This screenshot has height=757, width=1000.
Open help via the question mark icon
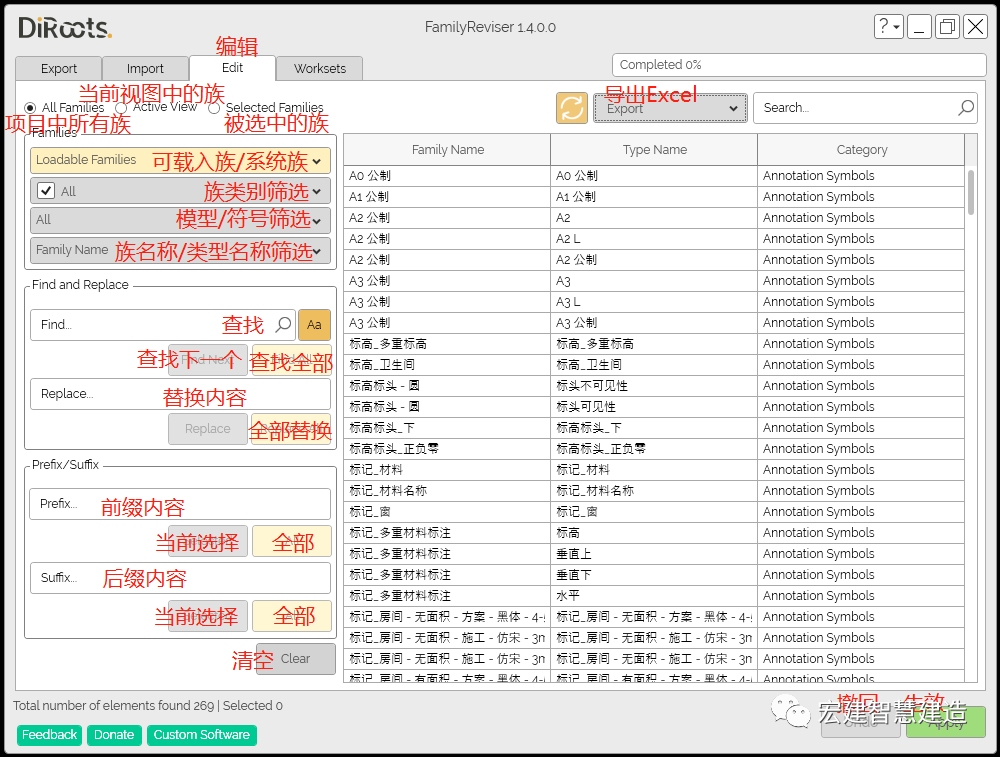[x=884, y=27]
